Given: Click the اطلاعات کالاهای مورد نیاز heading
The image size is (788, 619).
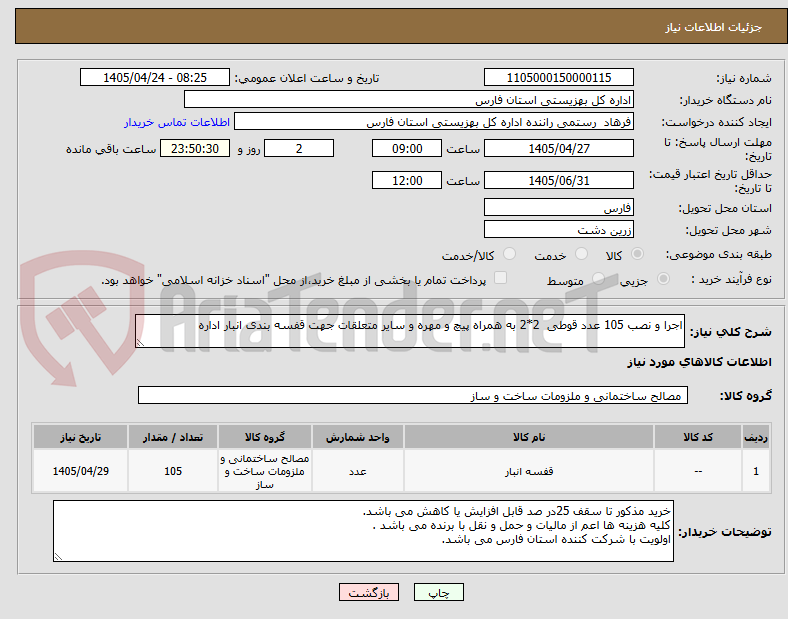Looking at the screenshot, I should tap(699, 362).
